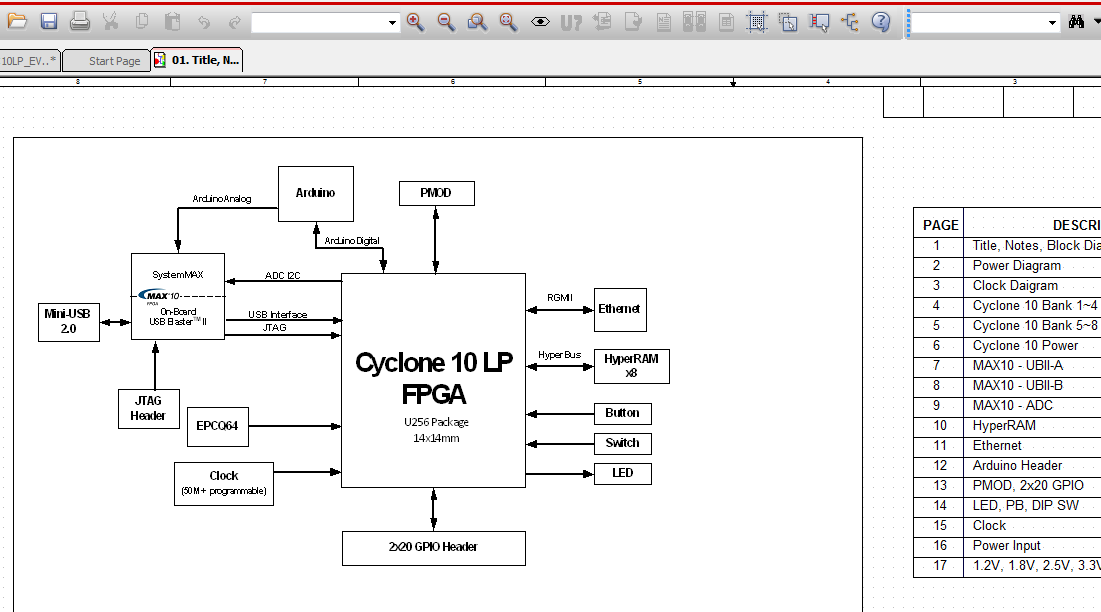The image size is (1101, 612).
Task: Click the Clock block in diagram
Action: (x=223, y=484)
